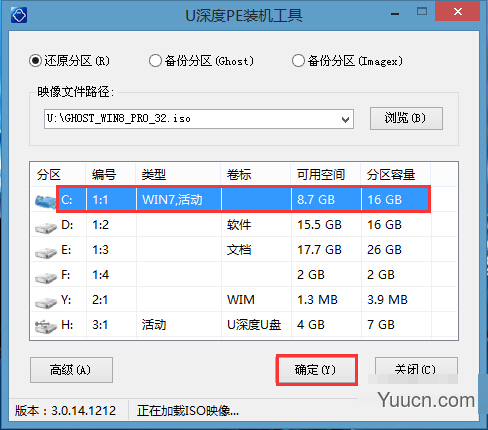Click the 3:1 number cell

pos(100,325)
